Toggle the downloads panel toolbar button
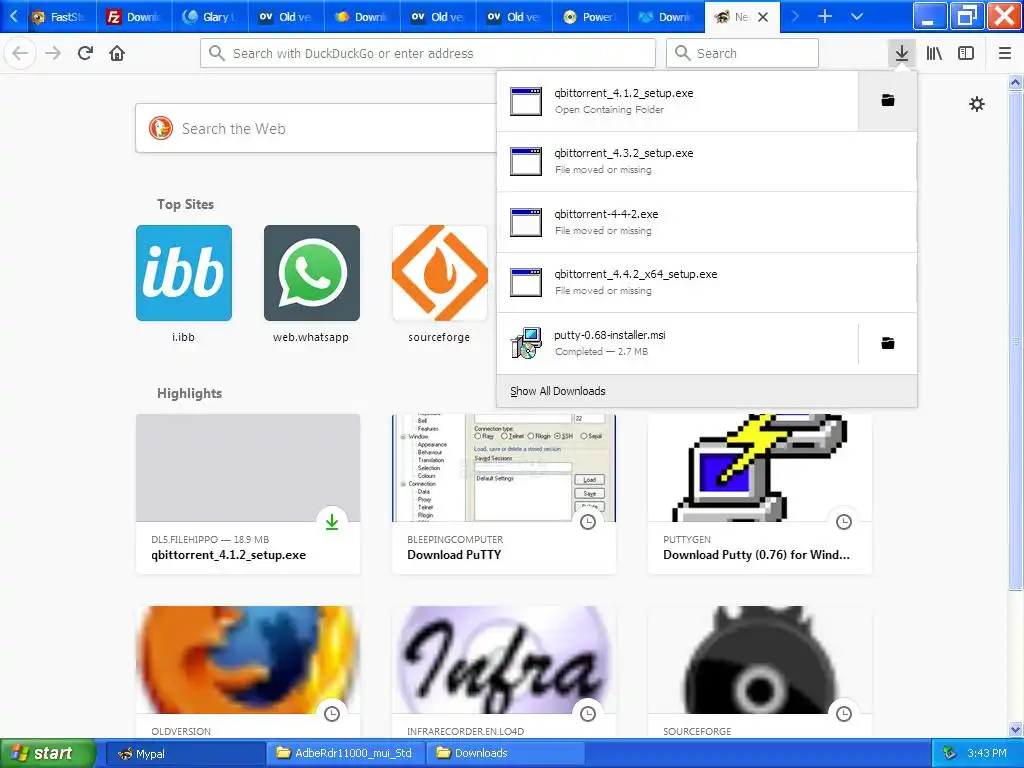1024x768 pixels. click(902, 53)
